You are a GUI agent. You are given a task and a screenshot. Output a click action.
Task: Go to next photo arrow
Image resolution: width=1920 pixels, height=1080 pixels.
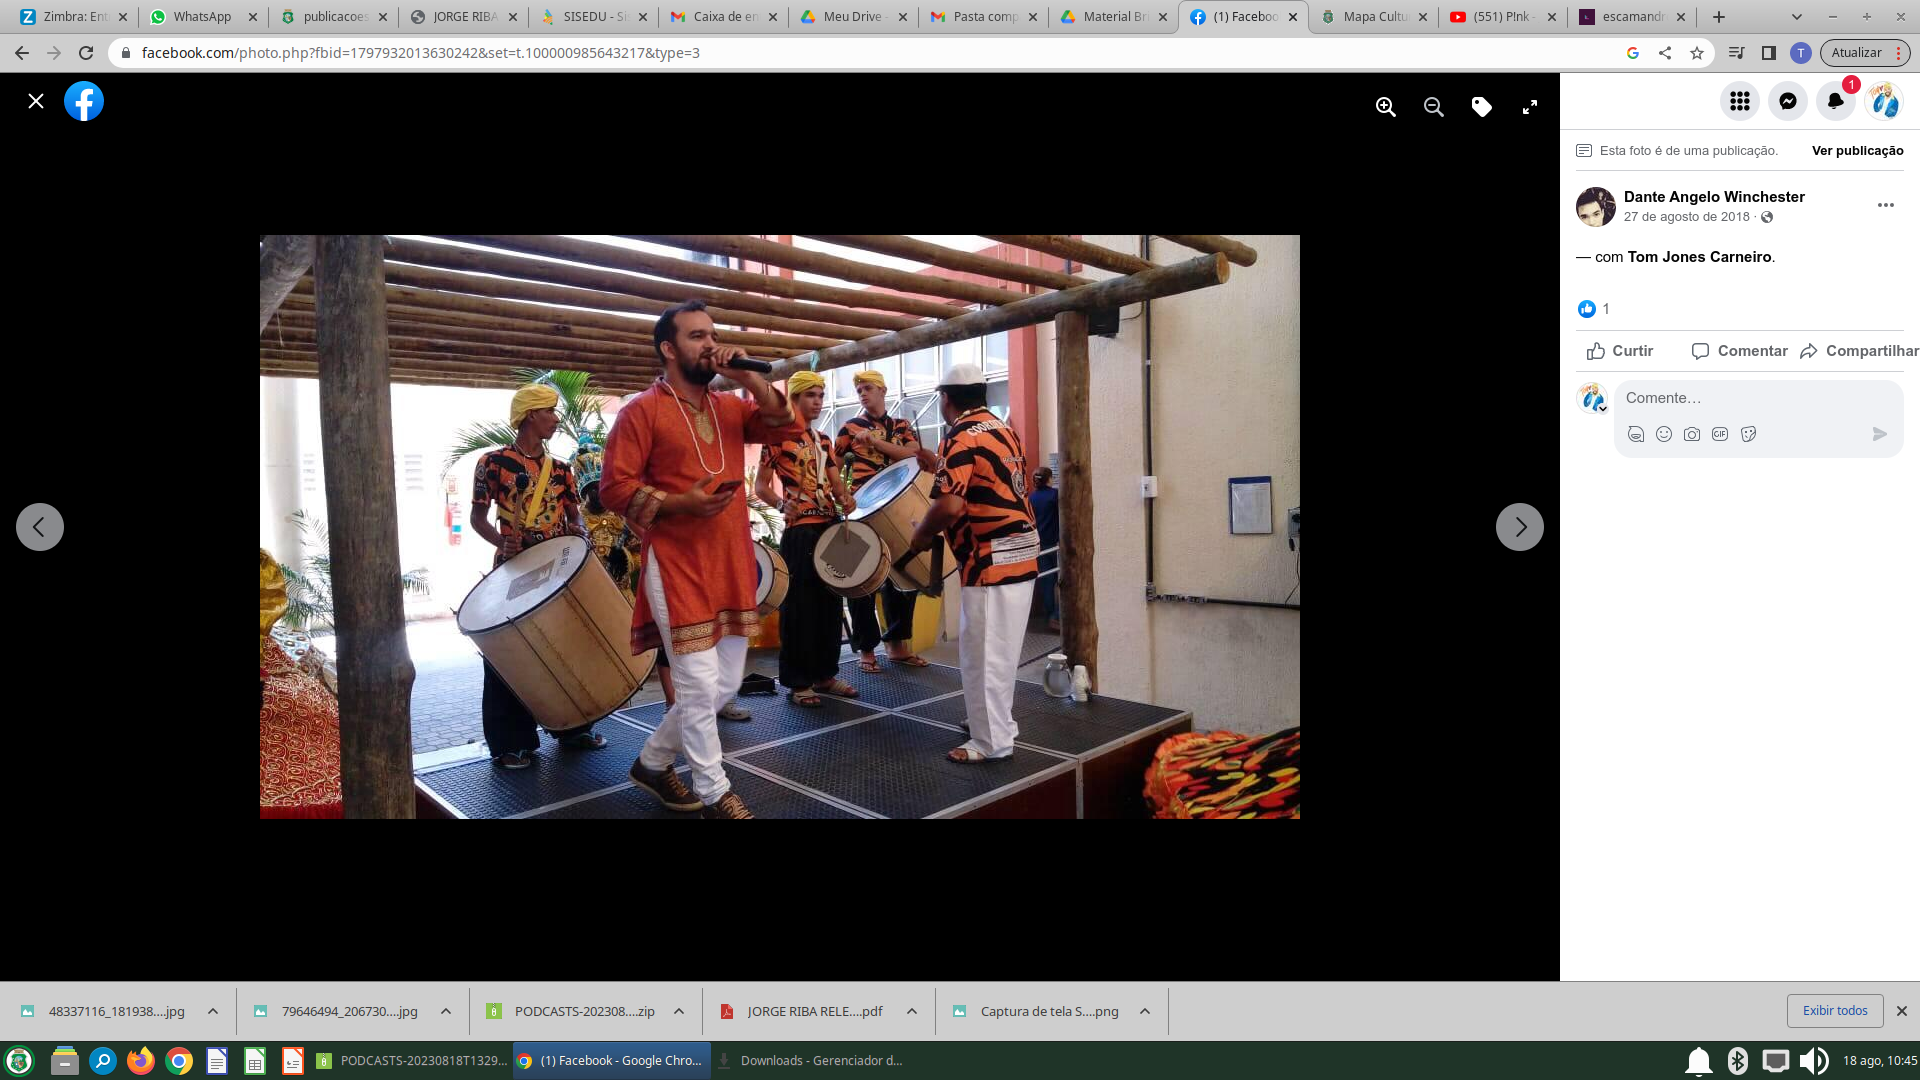[1520, 527]
